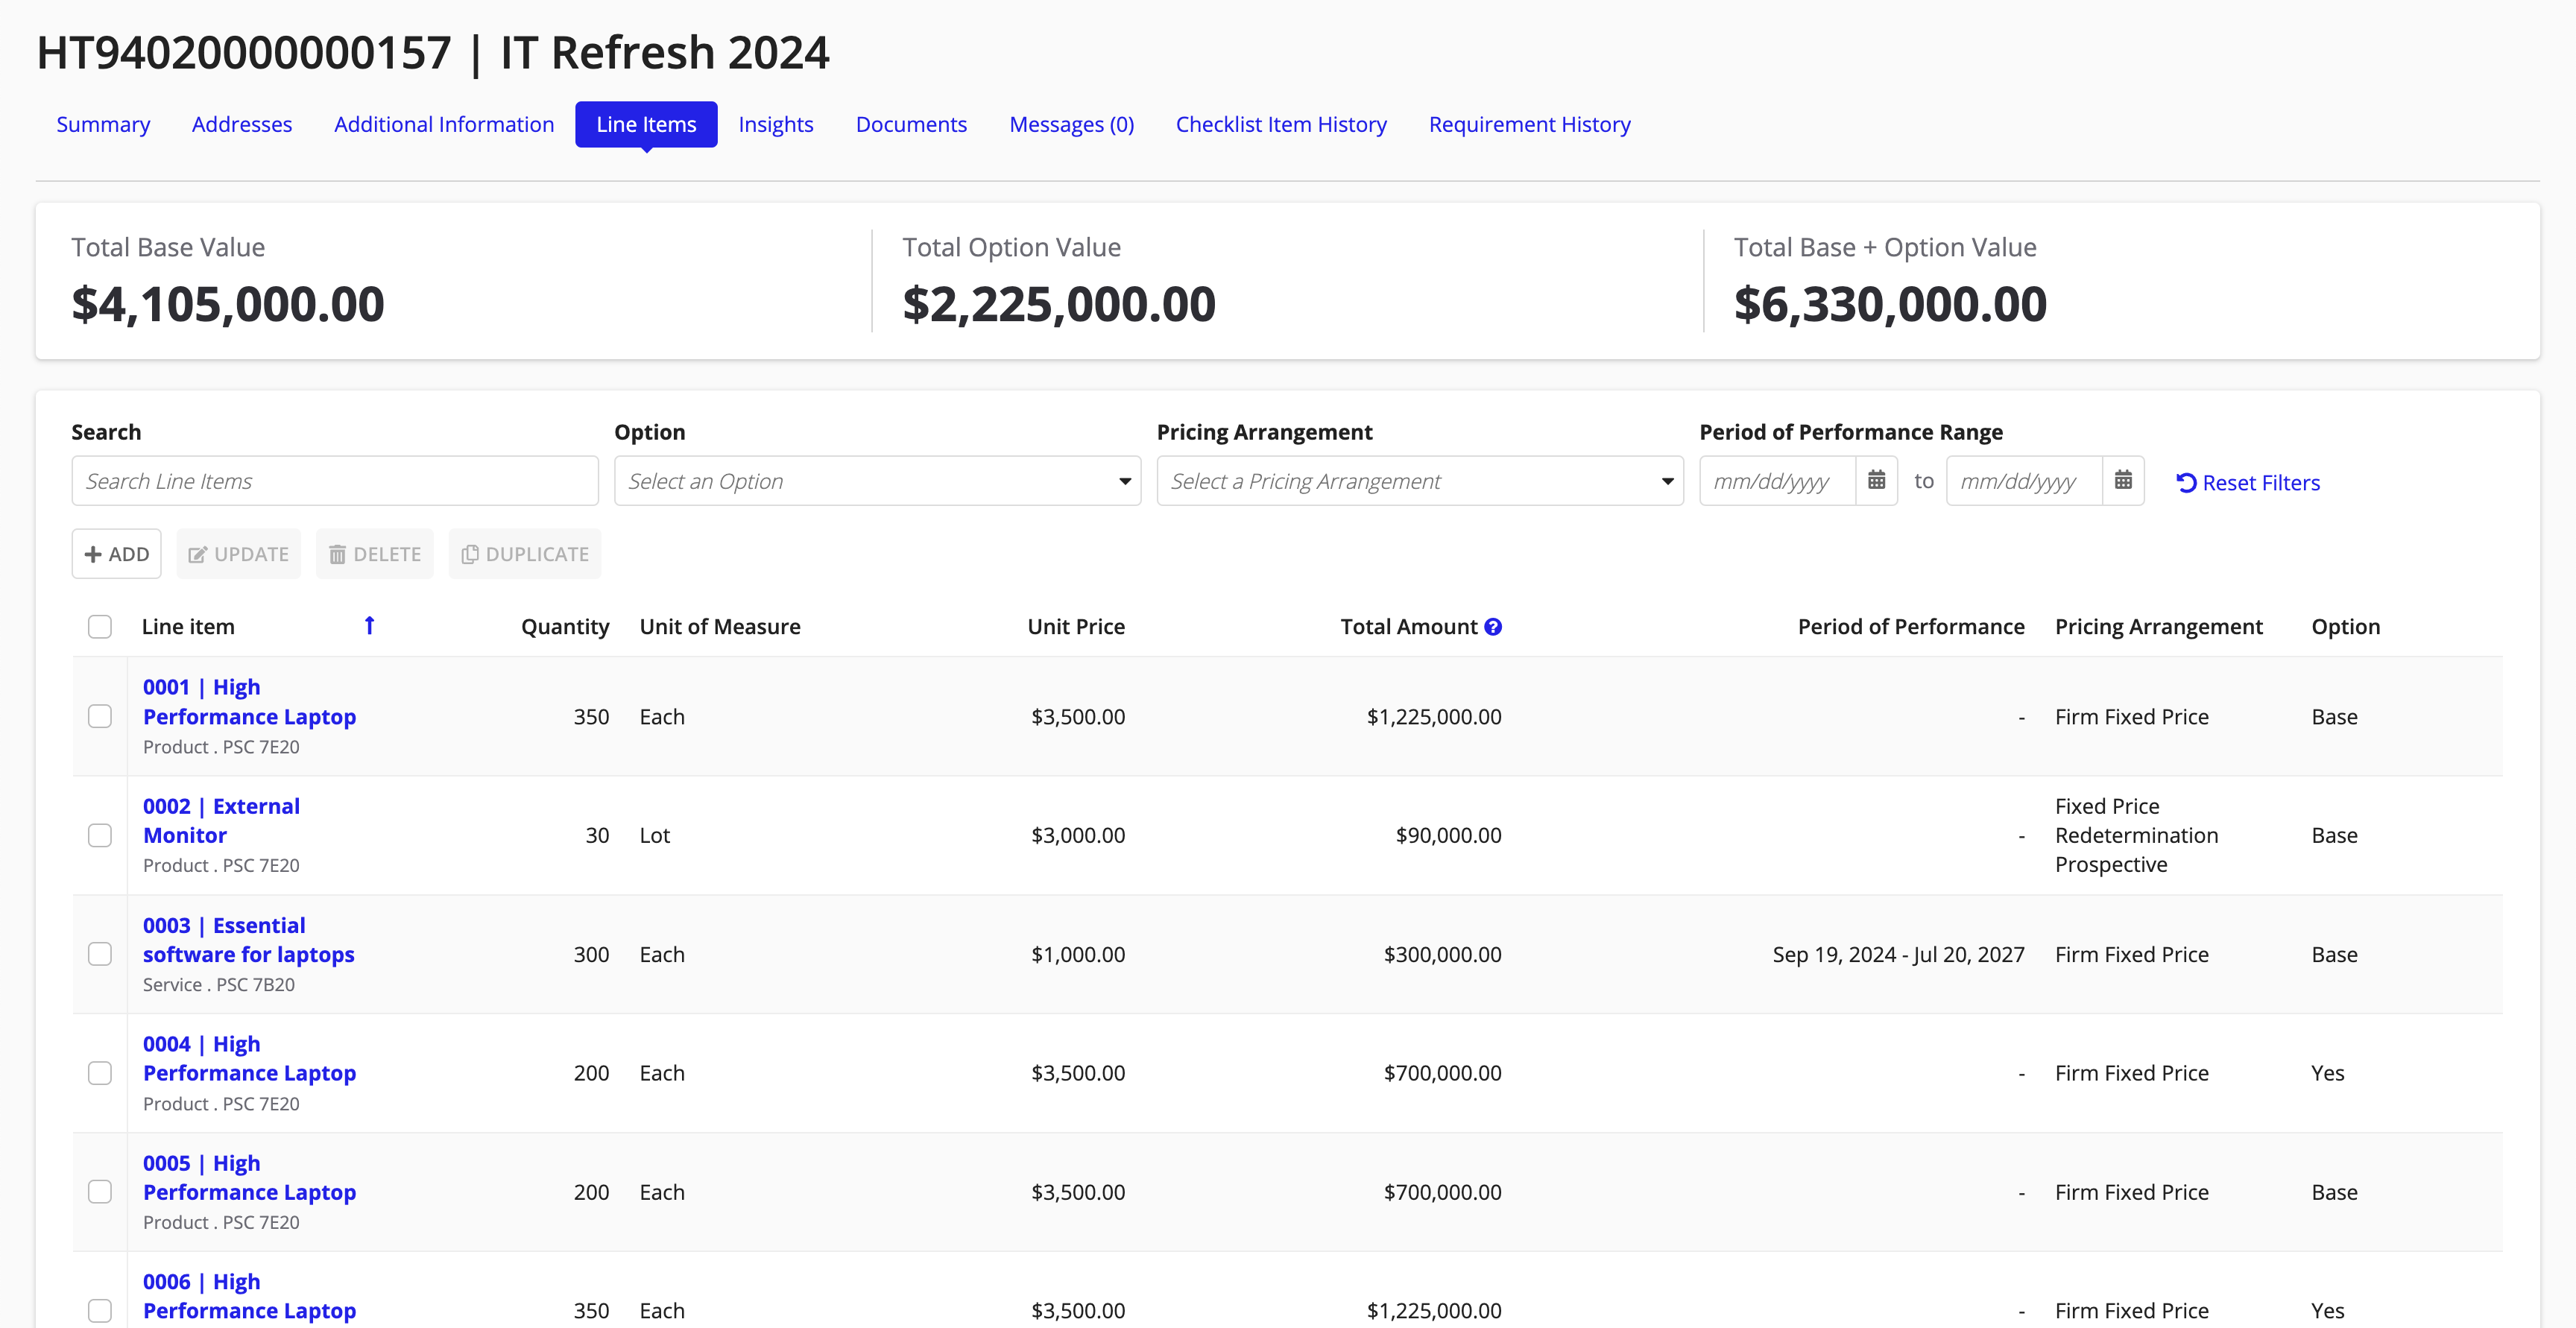2576x1328 pixels.
Task: Open line item 0001 High Performance Laptop
Action: [249, 702]
